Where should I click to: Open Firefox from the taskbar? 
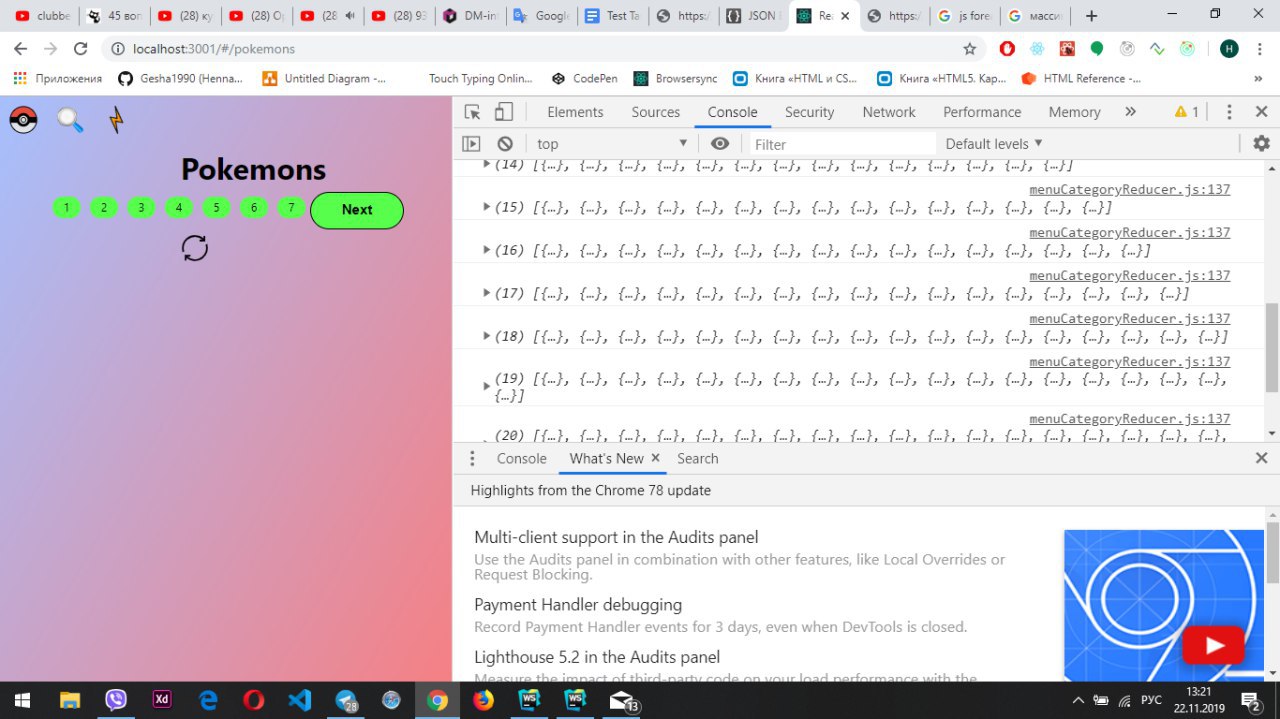(484, 700)
